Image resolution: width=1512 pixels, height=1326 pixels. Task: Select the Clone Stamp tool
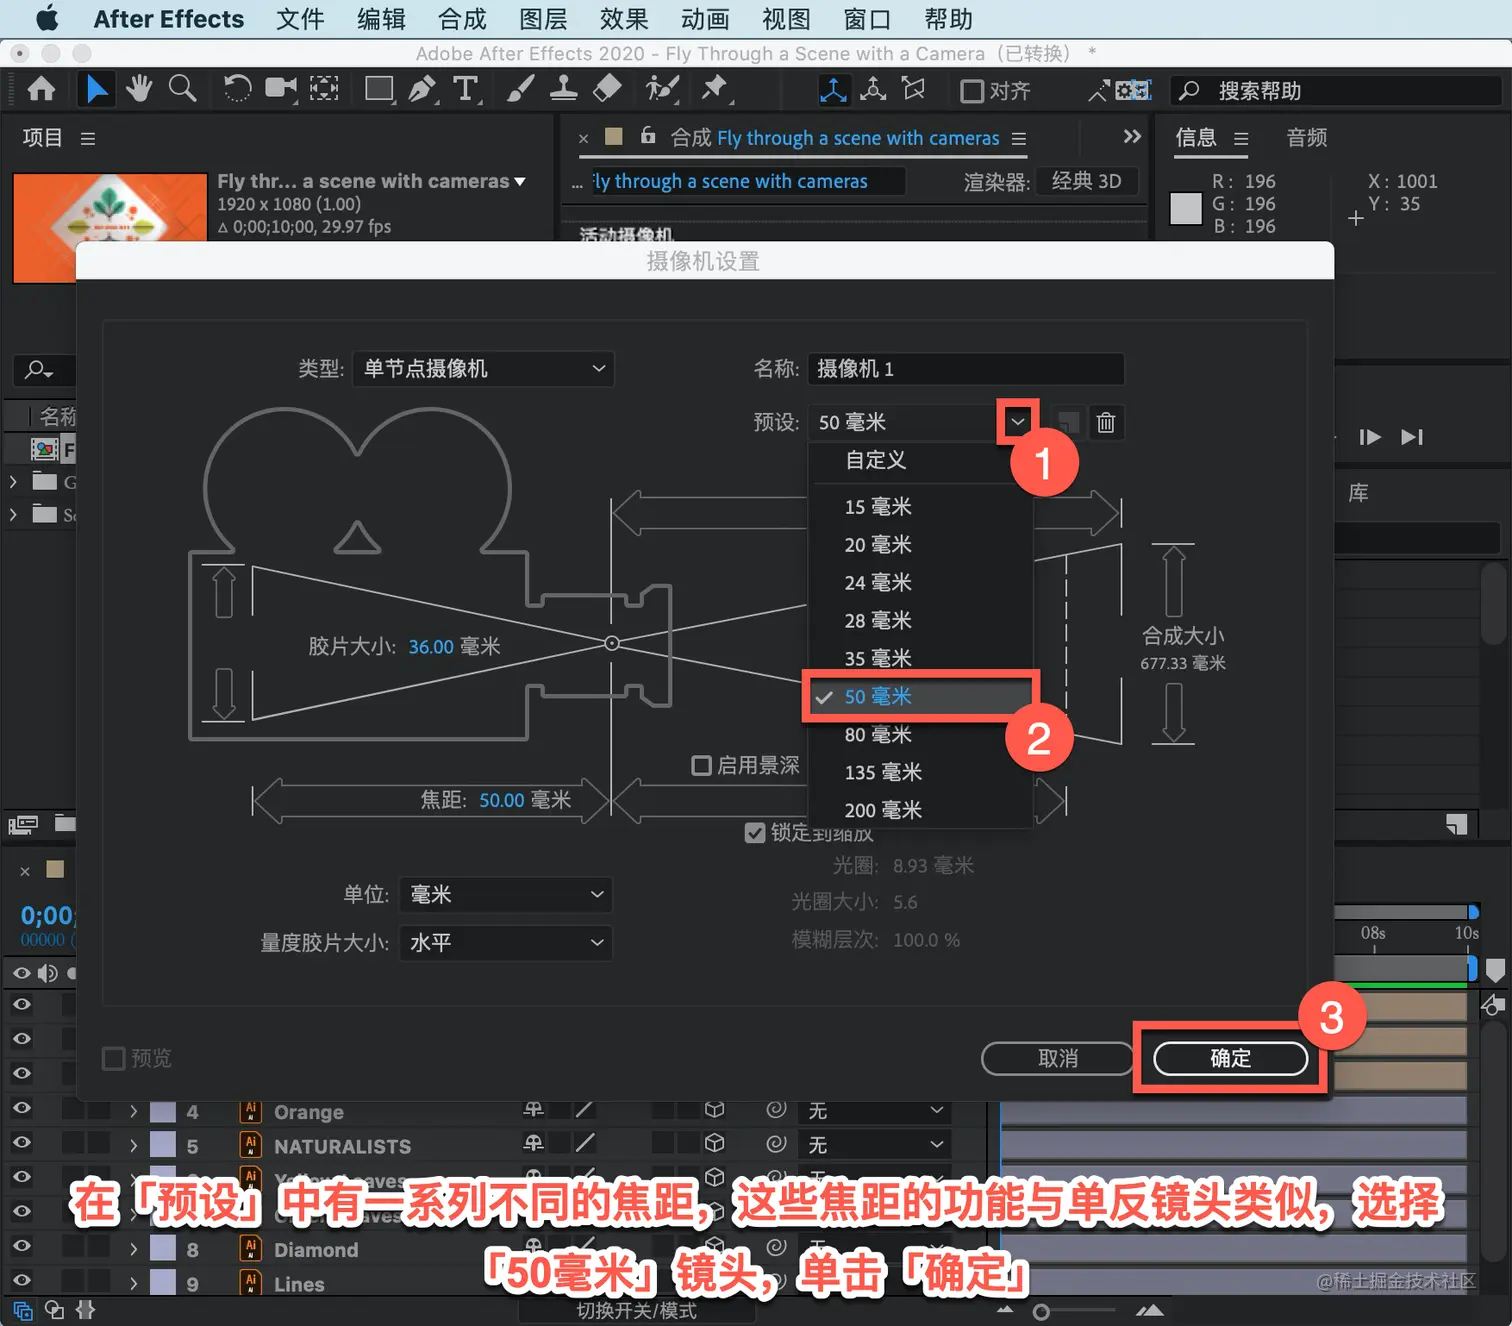pyautogui.click(x=563, y=90)
